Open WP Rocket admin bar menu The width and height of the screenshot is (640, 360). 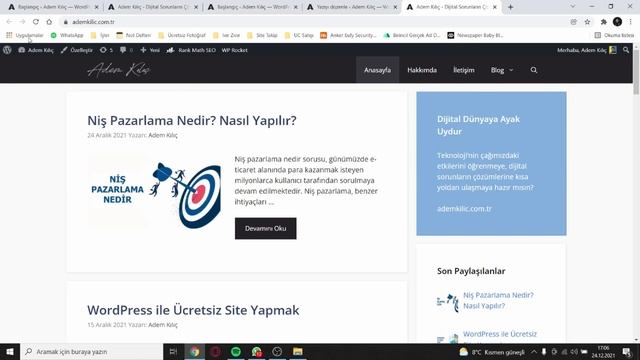234,50
